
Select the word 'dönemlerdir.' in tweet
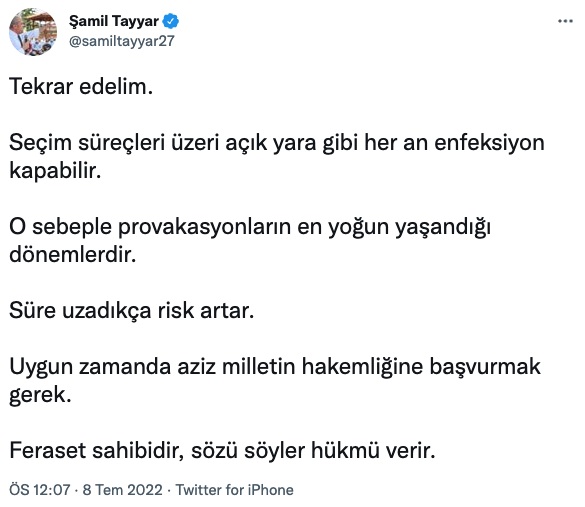[73, 255]
